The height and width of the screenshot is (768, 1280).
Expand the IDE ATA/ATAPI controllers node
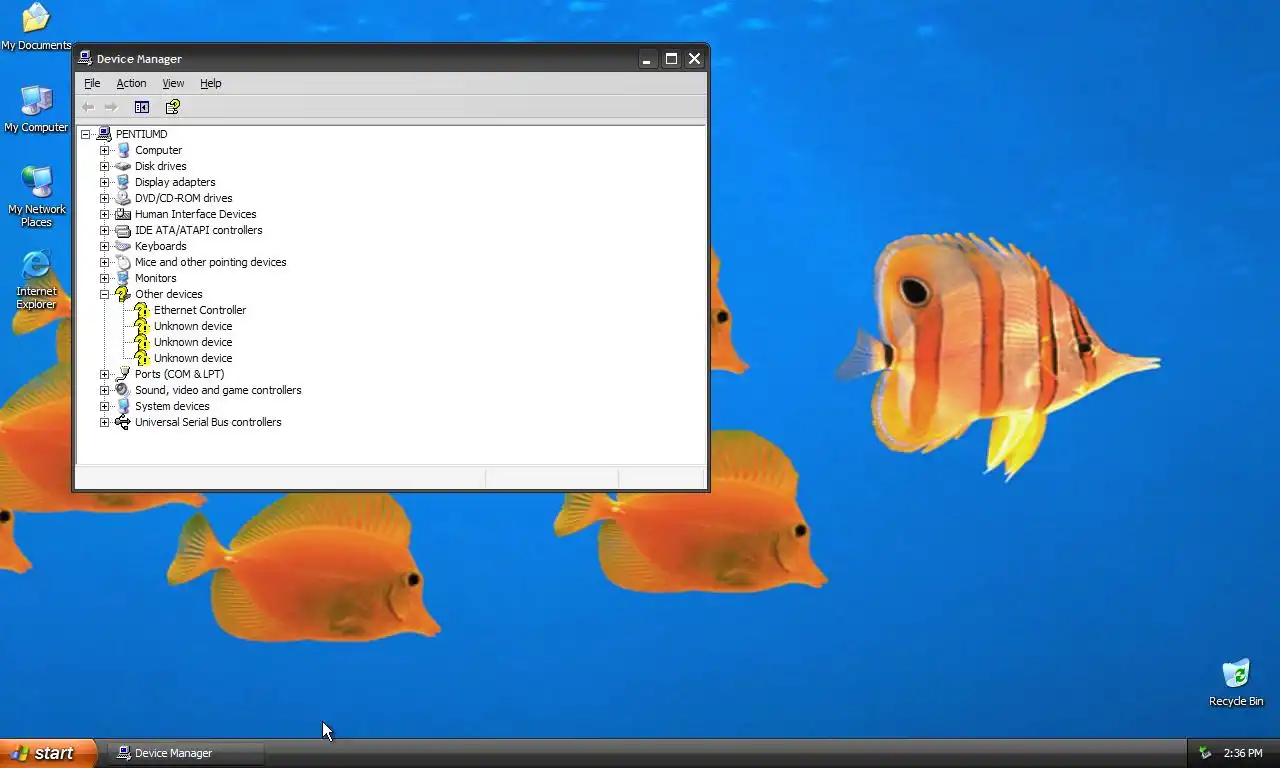click(x=104, y=230)
